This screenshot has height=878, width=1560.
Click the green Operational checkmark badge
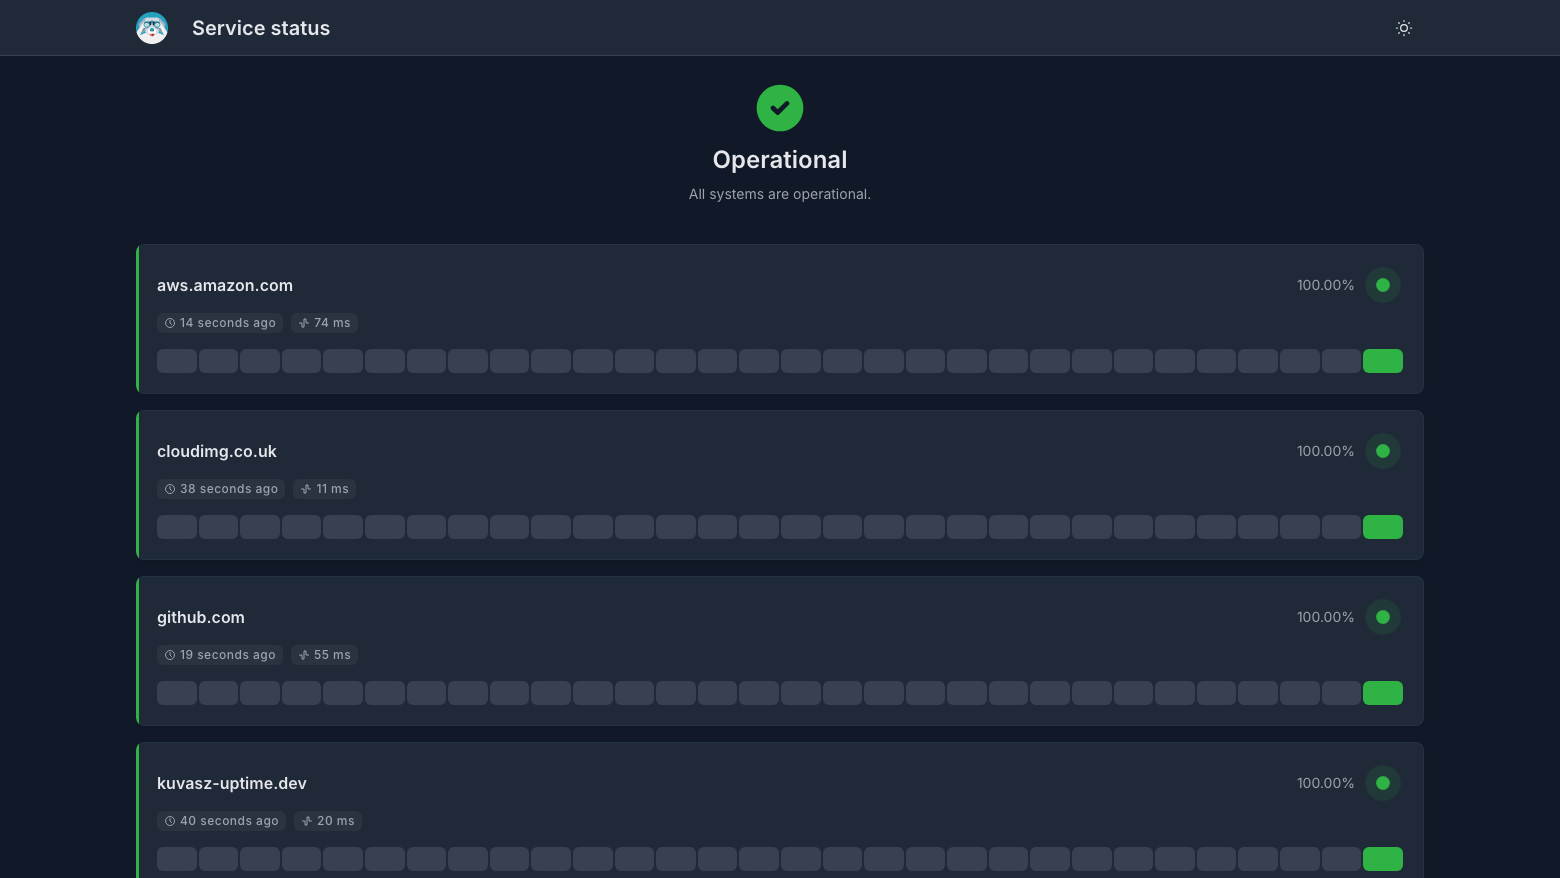click(780, 108)
